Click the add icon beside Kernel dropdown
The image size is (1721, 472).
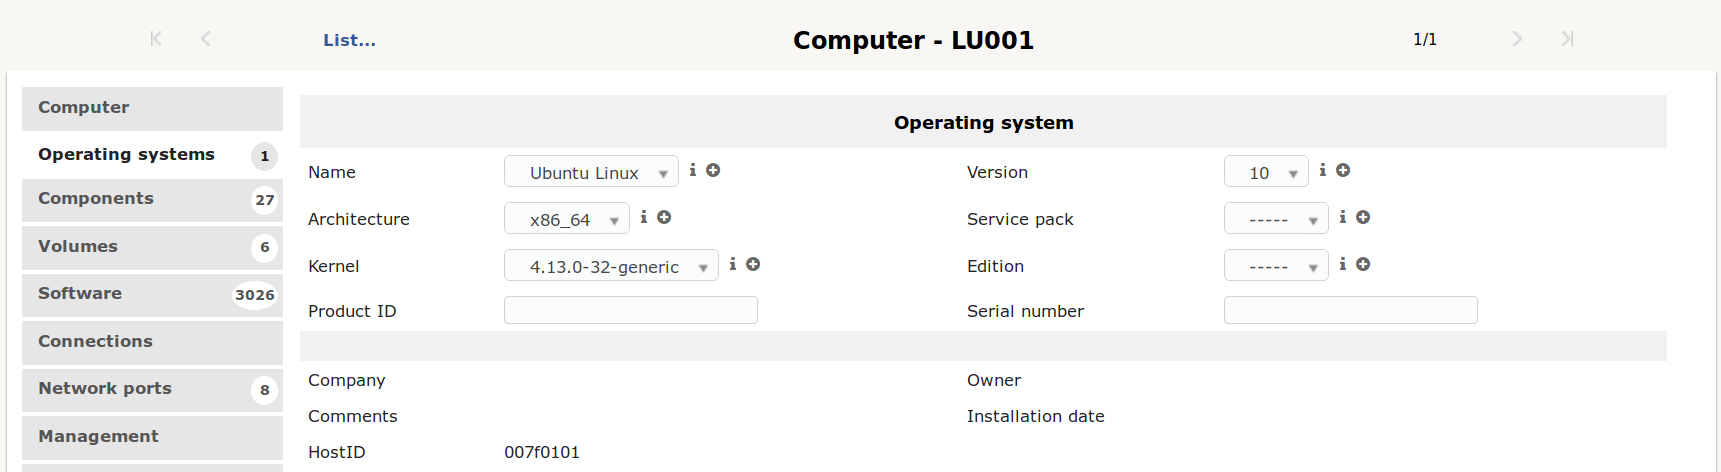point(753,264)
